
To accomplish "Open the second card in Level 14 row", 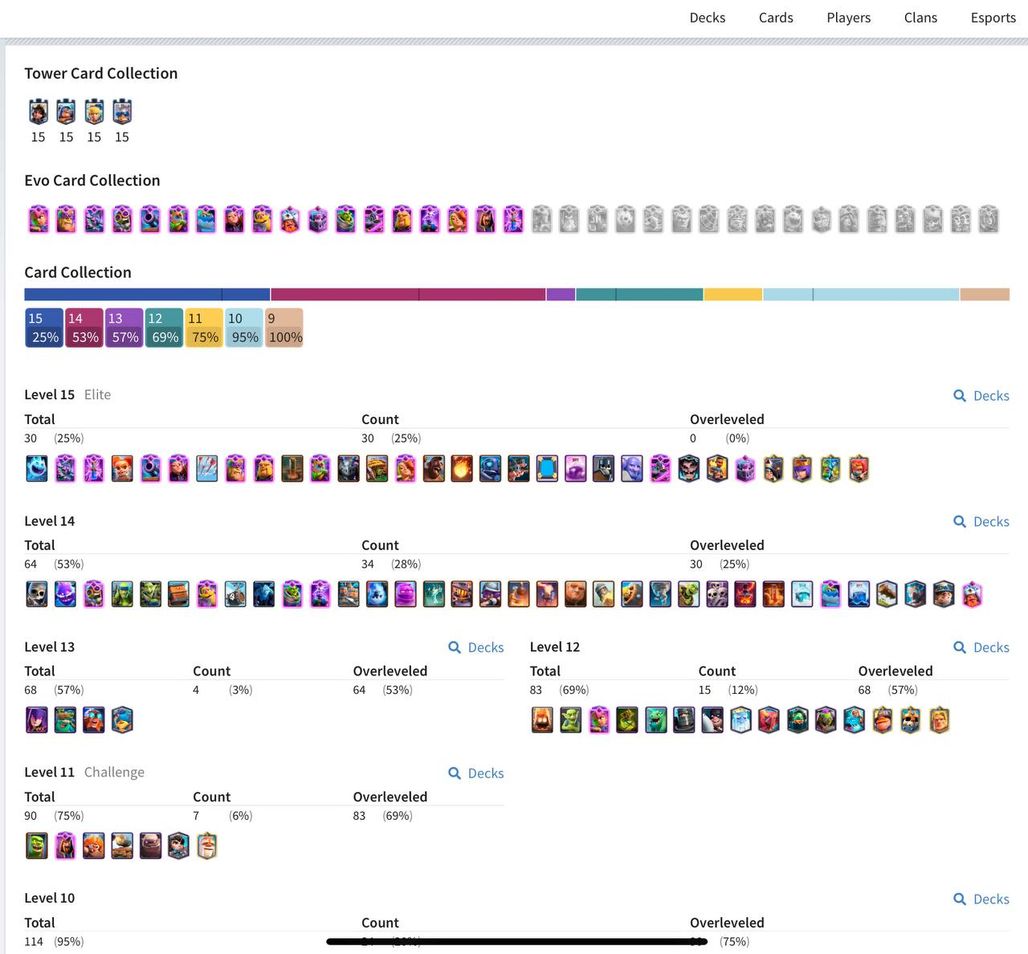I will [65, 594].
